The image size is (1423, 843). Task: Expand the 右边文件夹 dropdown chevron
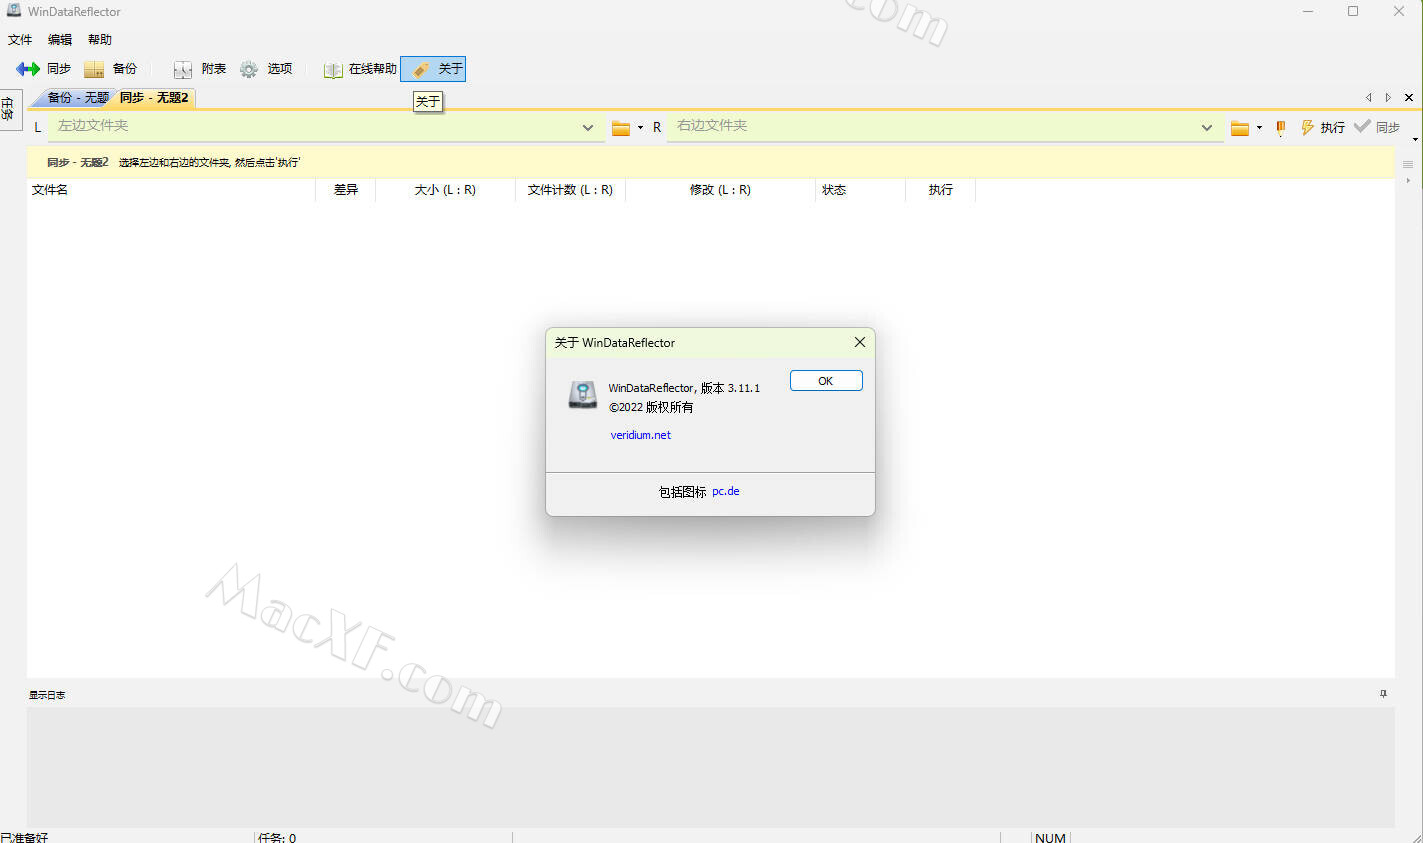1207,127
